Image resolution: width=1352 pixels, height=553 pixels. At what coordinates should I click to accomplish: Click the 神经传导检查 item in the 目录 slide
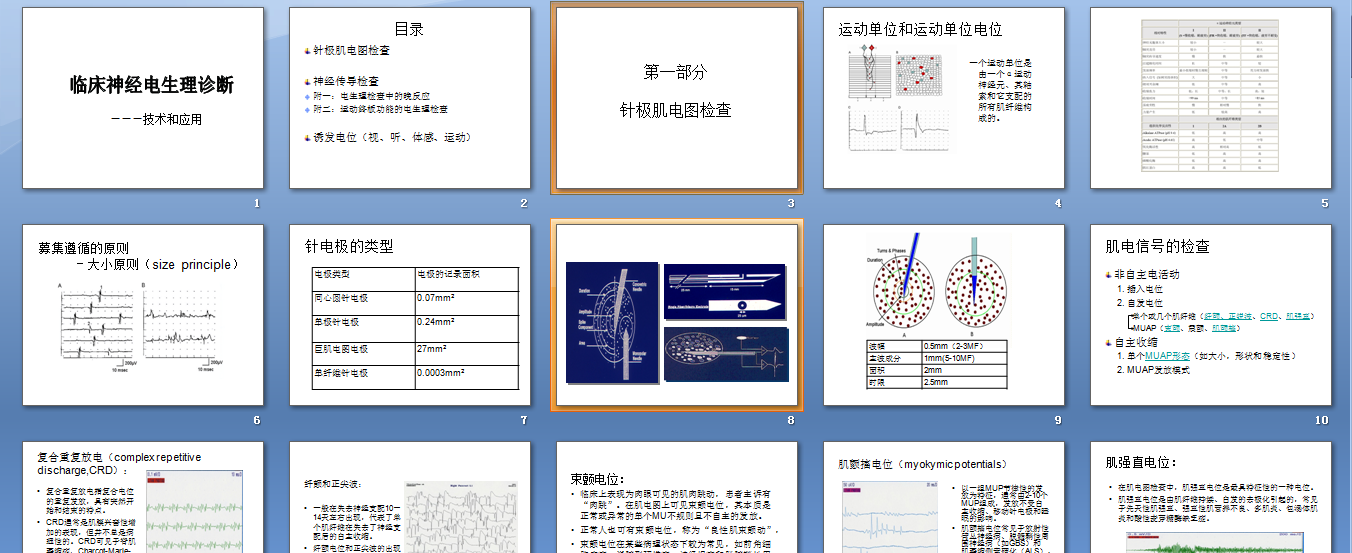(x=346, y=80)
